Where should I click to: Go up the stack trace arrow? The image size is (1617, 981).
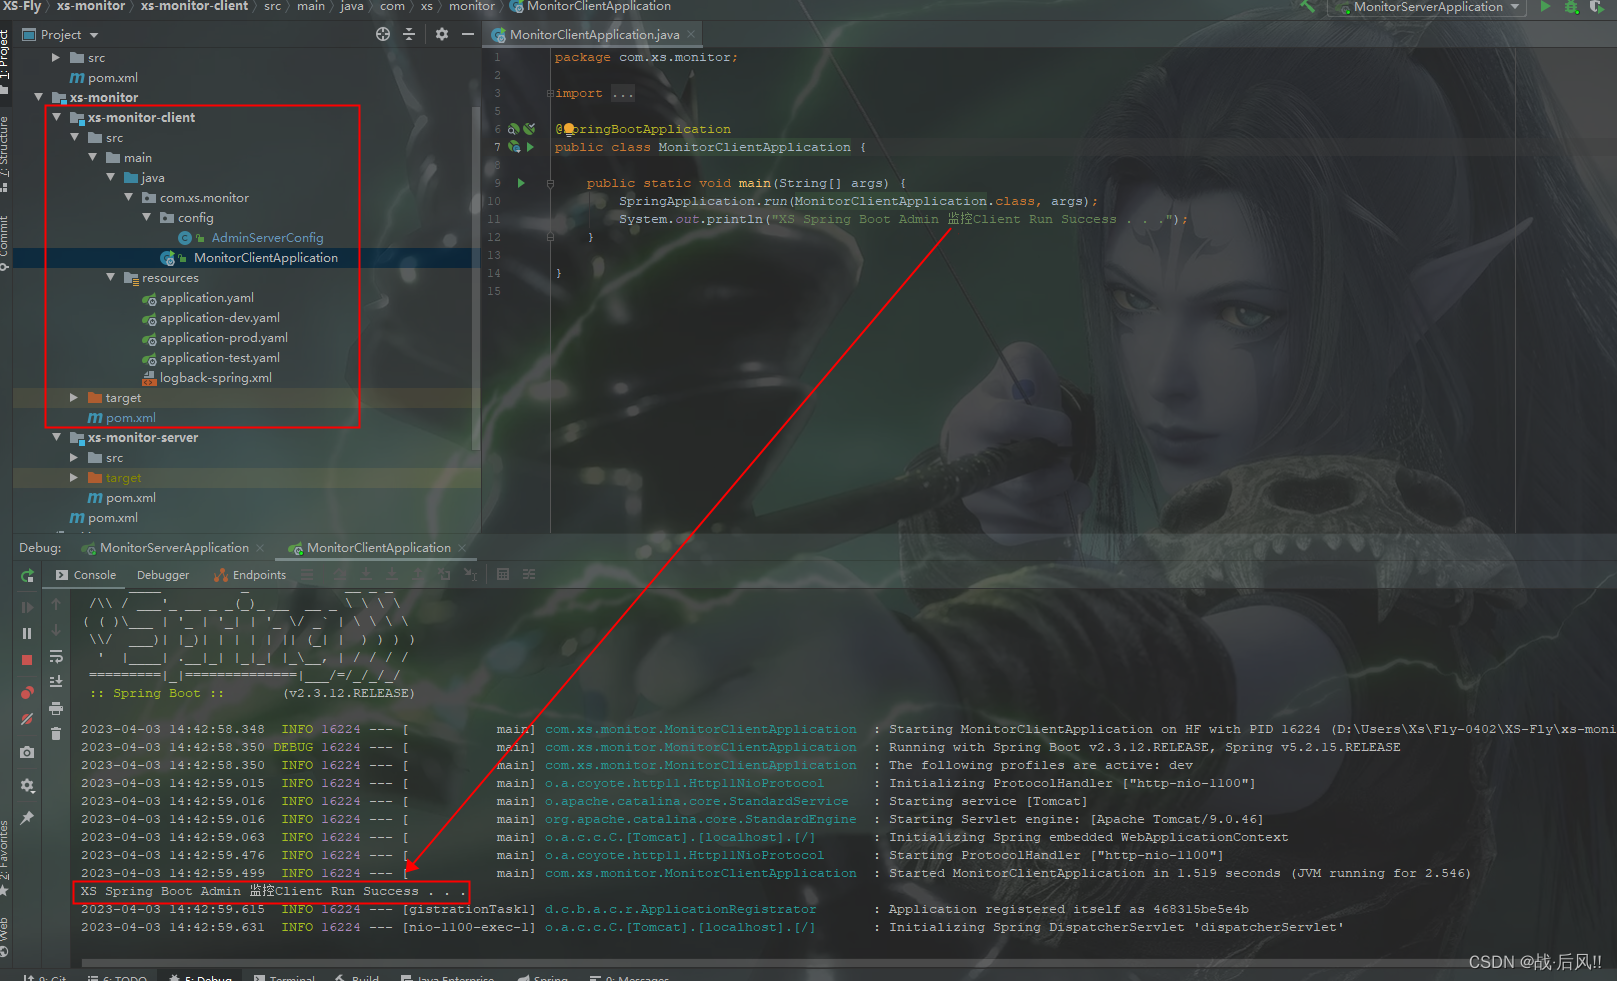(x=56, y=604)
